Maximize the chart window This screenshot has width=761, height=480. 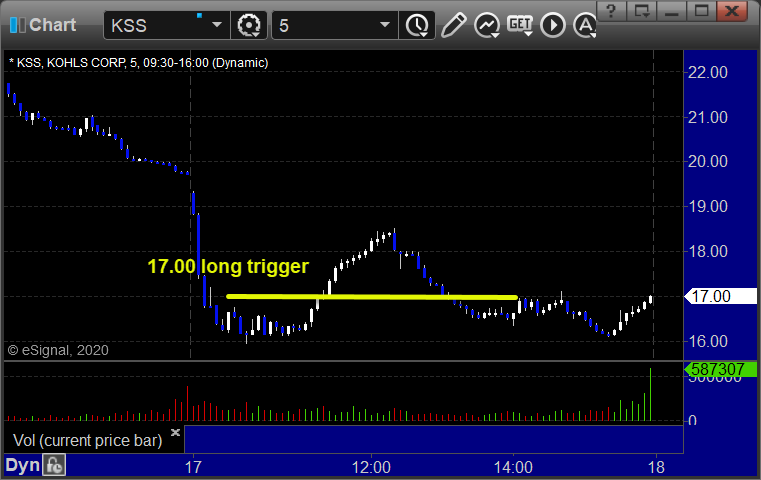pyautogui.click(x=701, y=11)
